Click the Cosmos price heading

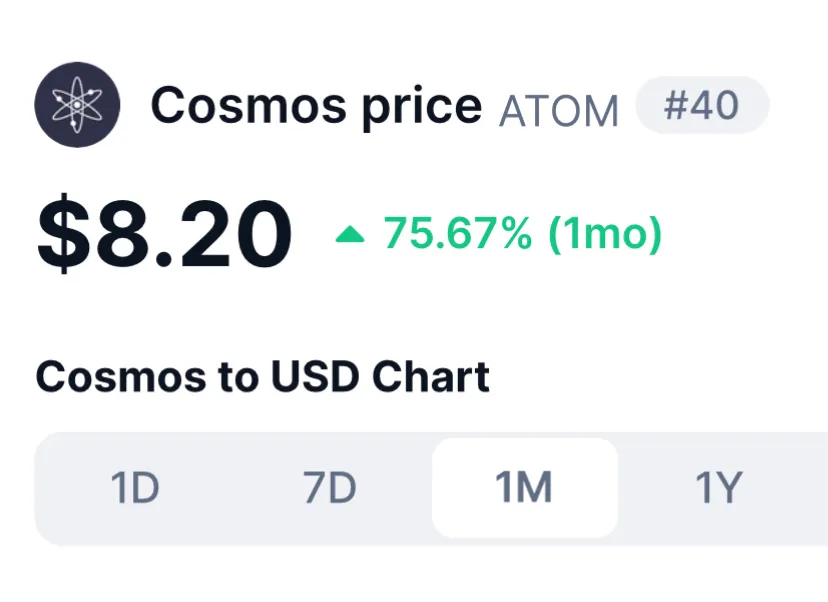click(316, 107)
